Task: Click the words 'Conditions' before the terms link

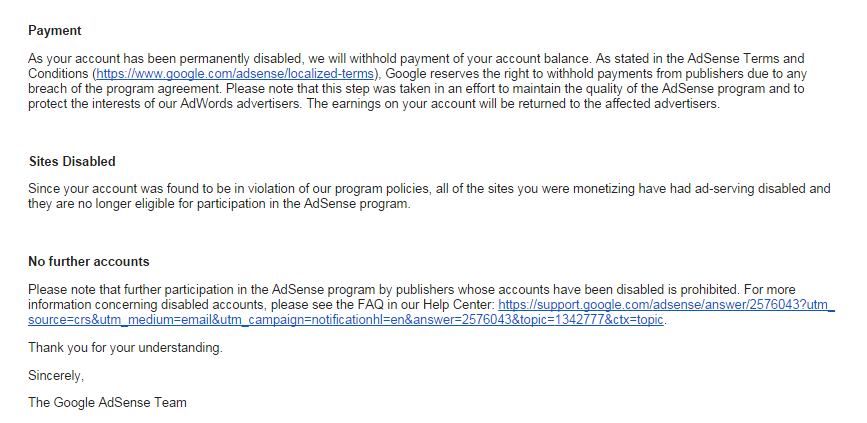Action: (x=59, y=74)
